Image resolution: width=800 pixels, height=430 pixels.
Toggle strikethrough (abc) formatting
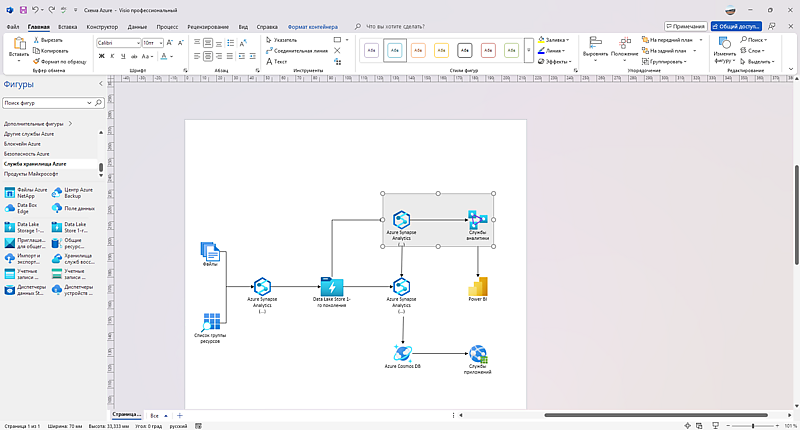click(134, 56)
